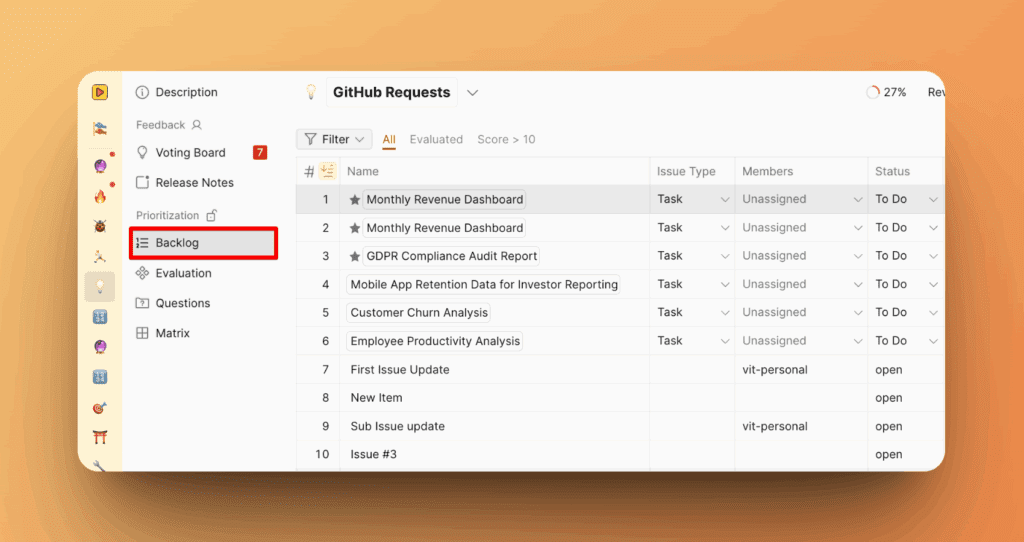Click the row ordering icon beside # header

tap(327, 171)
